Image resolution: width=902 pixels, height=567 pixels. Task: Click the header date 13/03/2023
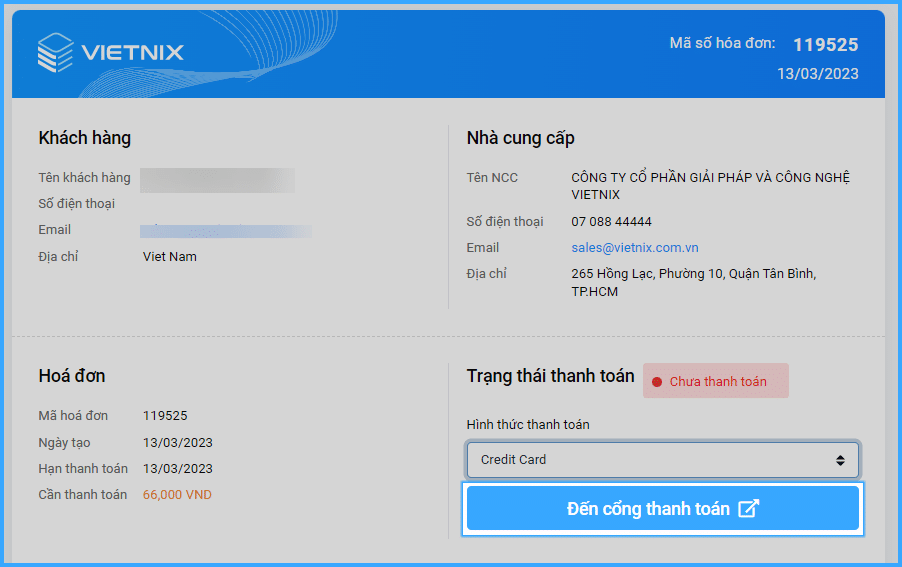pos(817,74)
